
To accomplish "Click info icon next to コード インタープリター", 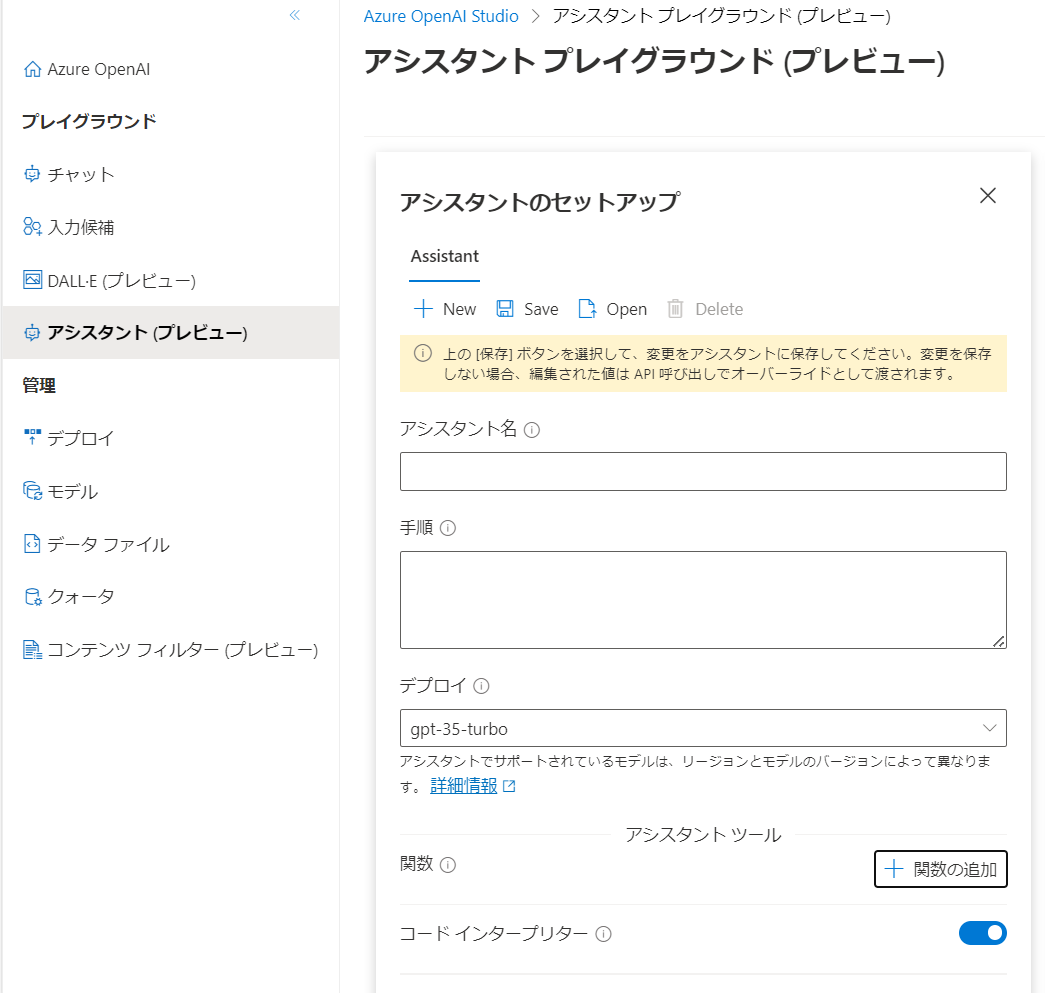I will (x=603, y=934).
